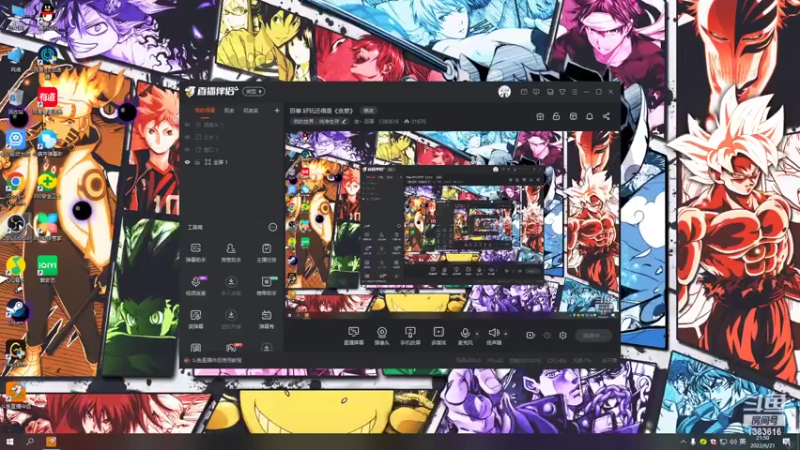The image size is (800, 450).
Task: Collapse the 工具箱 toolbox panel
Action: click(x=273, y=227)
